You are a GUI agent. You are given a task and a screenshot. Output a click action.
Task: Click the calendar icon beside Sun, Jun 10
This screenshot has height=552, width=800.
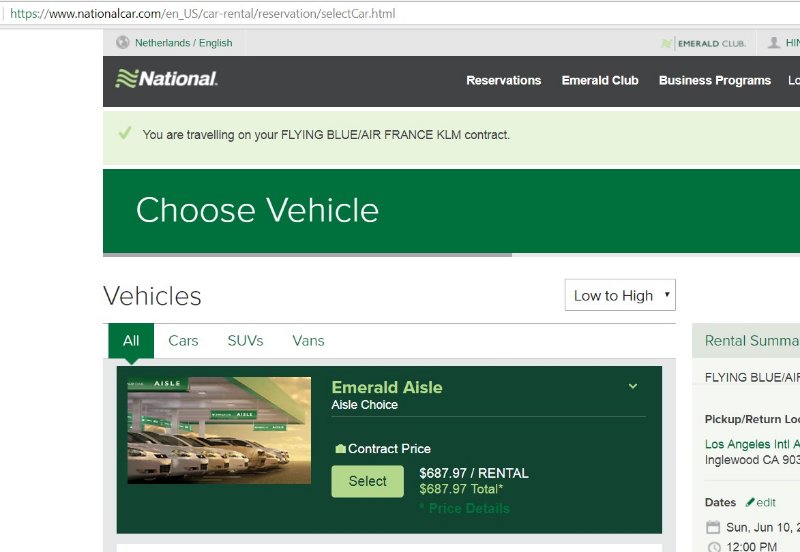click(713, 527)
